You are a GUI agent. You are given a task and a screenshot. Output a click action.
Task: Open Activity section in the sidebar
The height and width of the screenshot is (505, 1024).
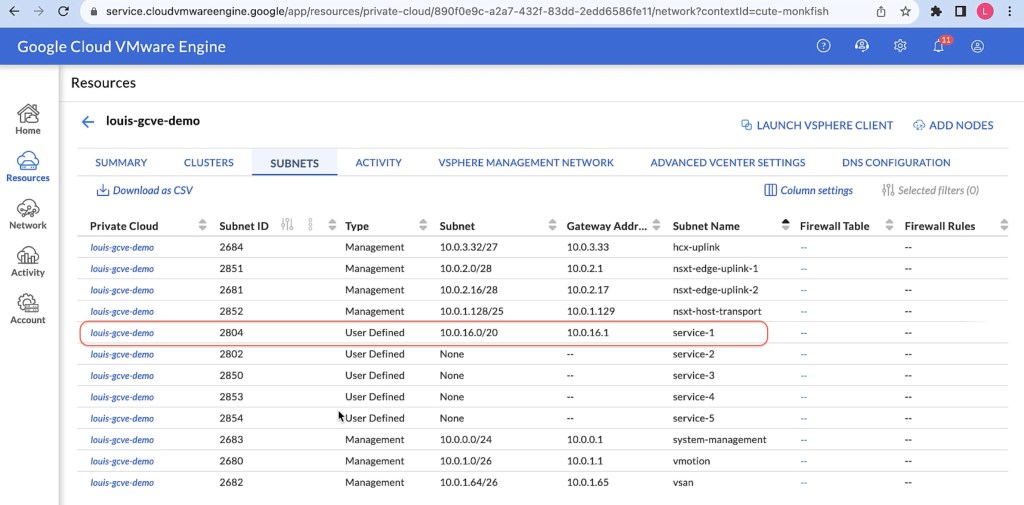click(28, 261)
